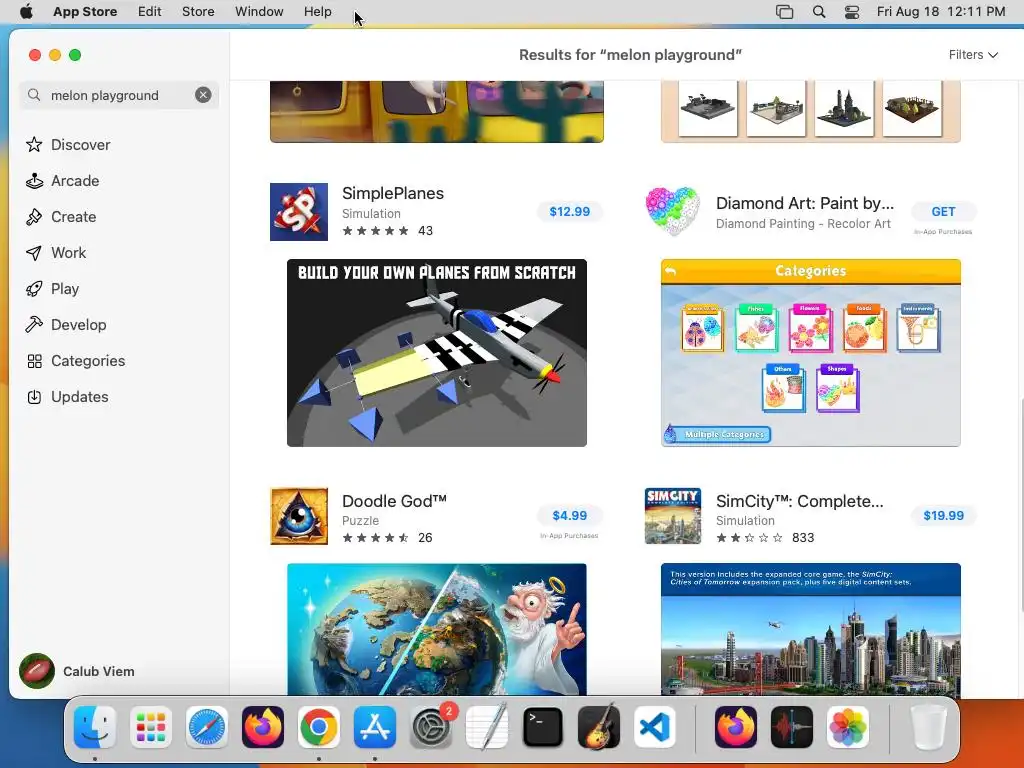This screenshot has width=1024, height=768.
Task: Launch Safari from the Dock
Action: 207,727
